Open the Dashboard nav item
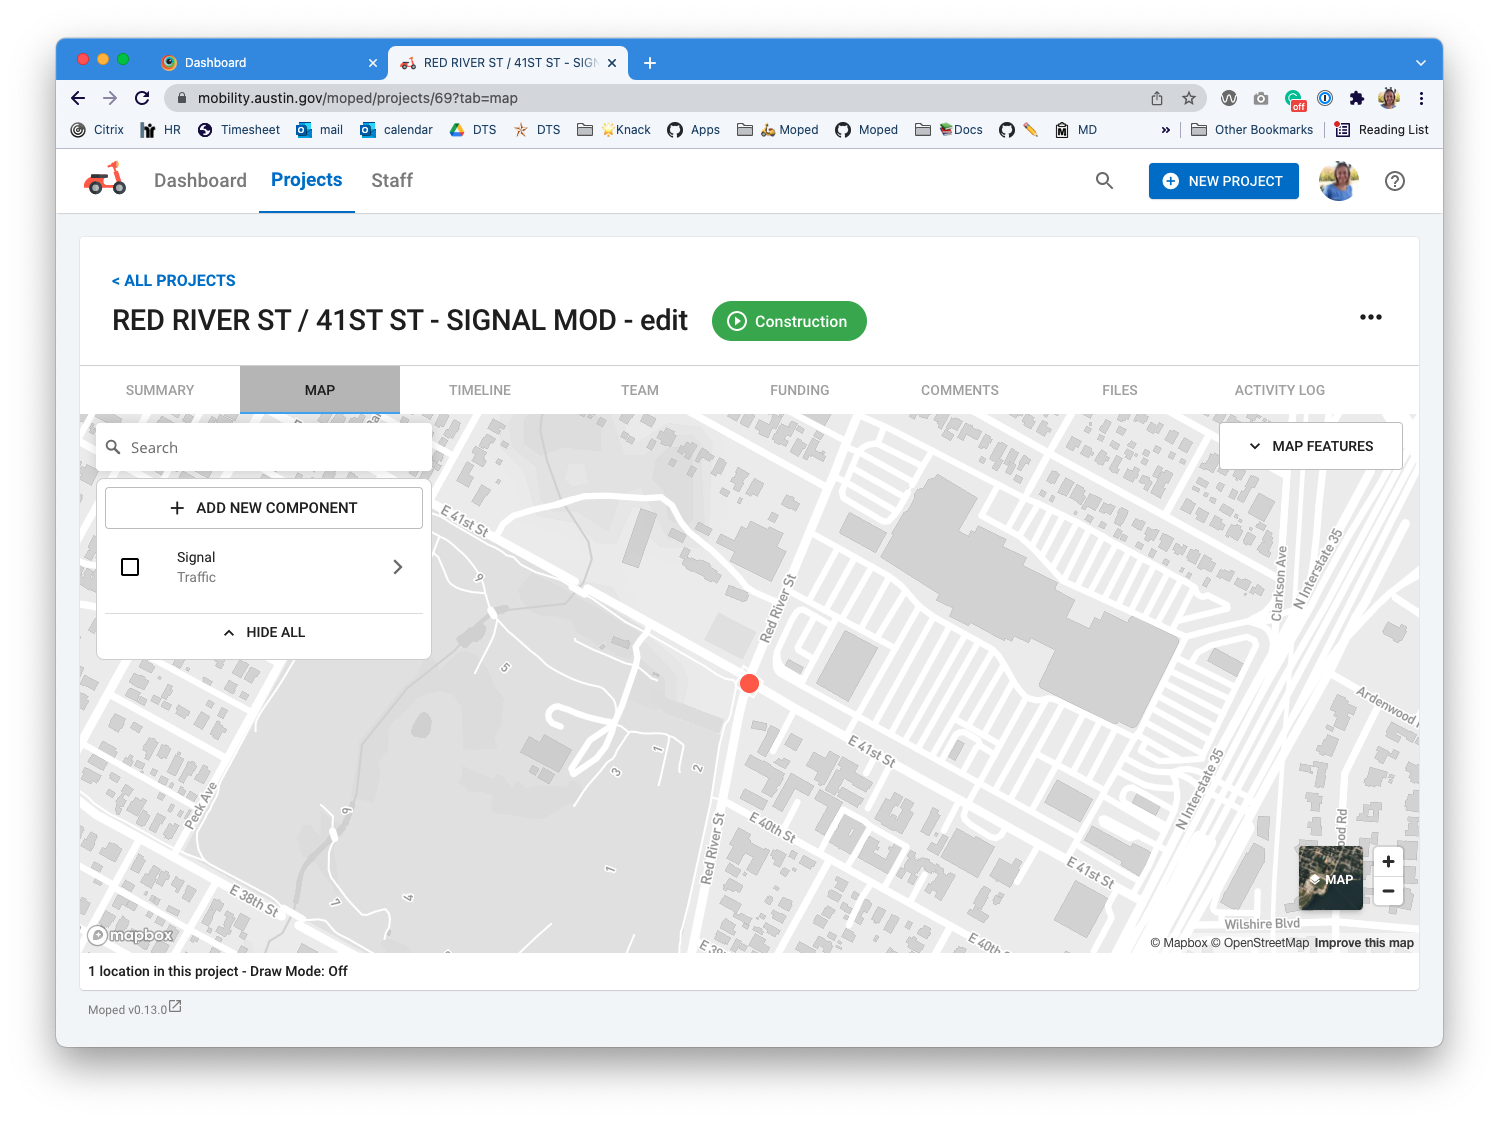 point(200,180)
